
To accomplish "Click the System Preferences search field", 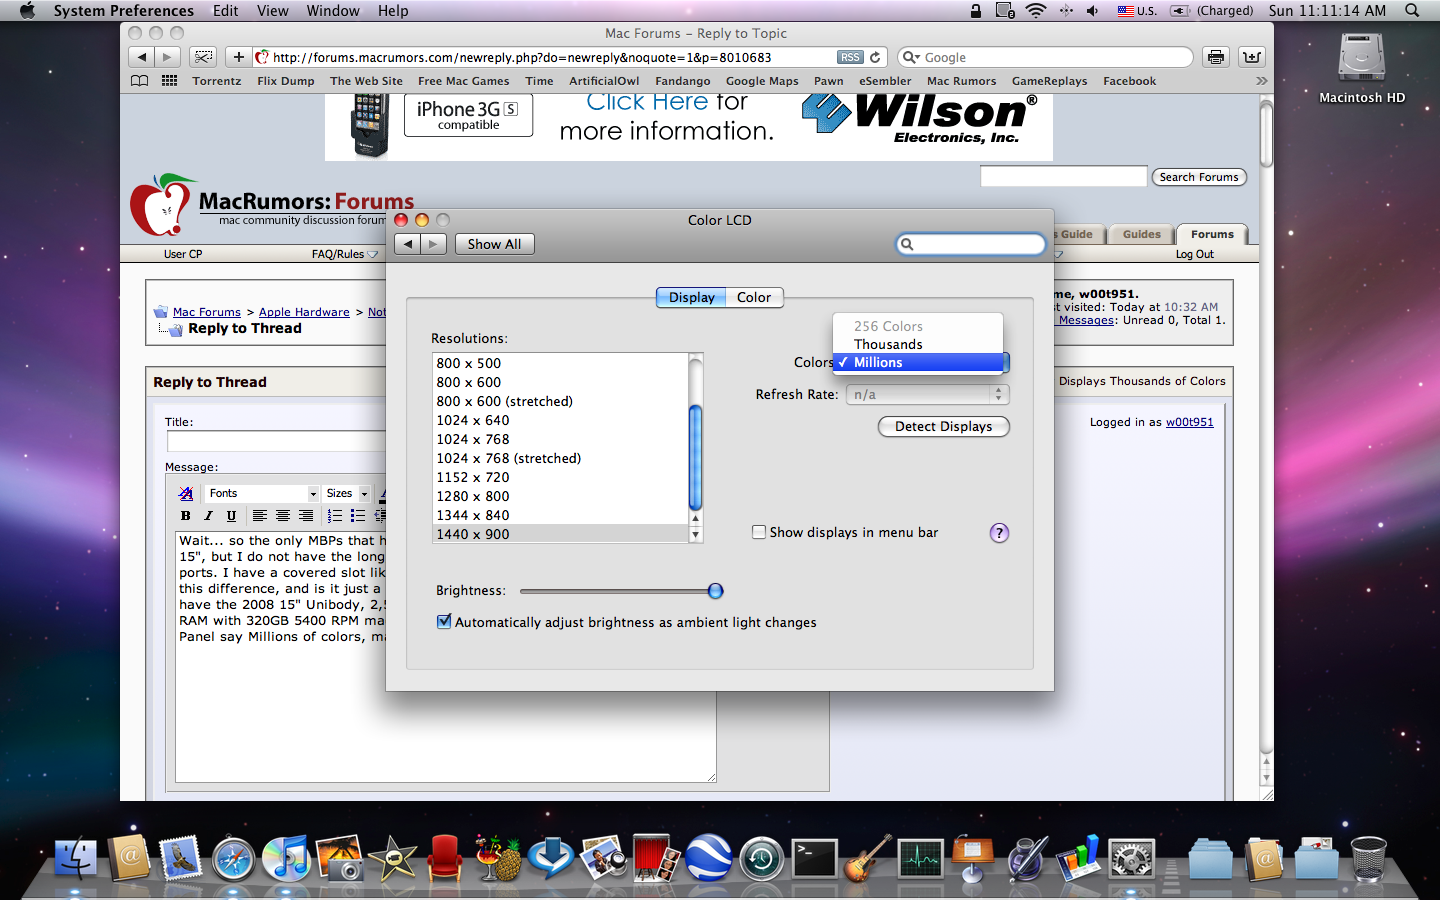I will pos(971,244).
